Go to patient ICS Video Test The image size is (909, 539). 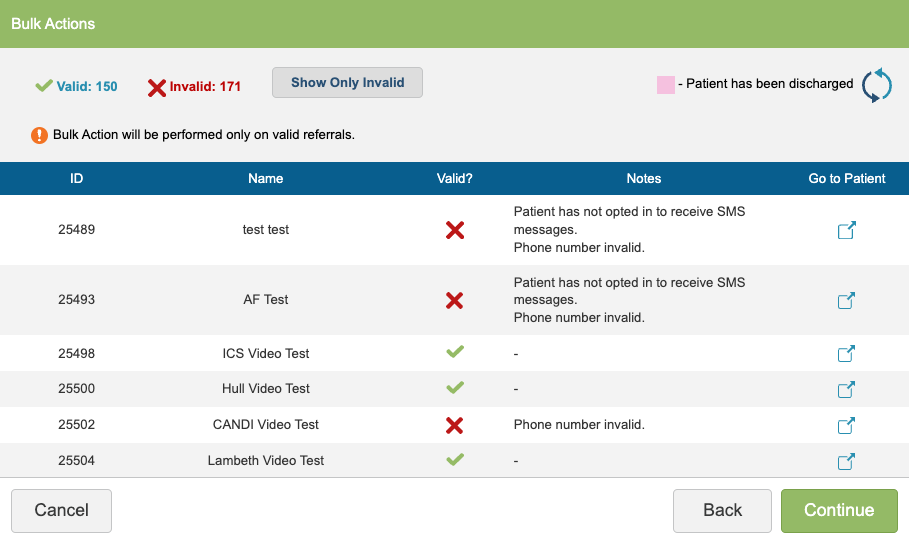[846, 353]
